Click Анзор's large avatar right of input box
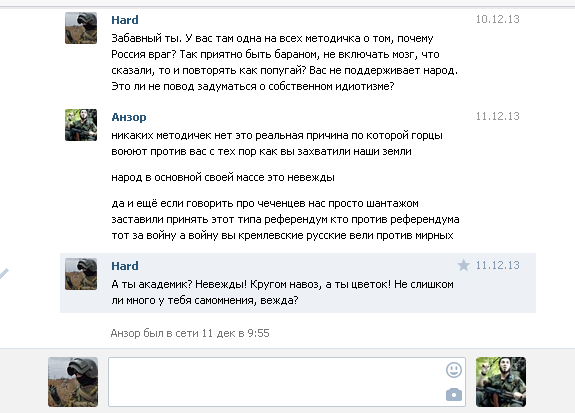 501,382
